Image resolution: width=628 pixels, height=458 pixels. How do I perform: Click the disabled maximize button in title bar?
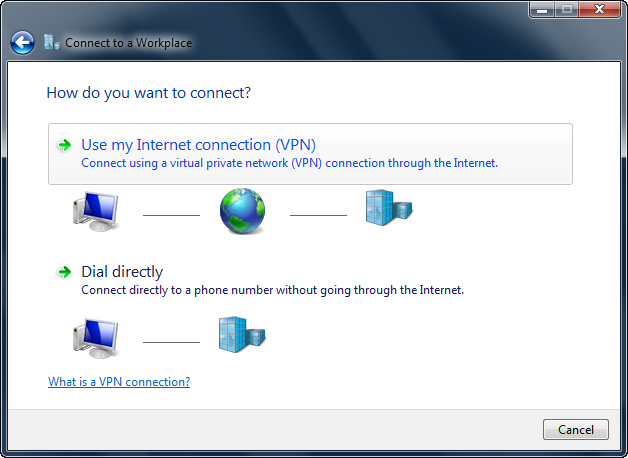566,10
